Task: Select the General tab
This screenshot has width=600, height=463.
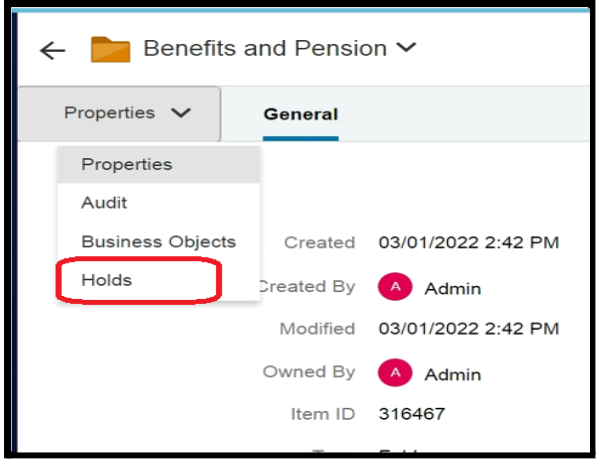Action: point(300,114)
